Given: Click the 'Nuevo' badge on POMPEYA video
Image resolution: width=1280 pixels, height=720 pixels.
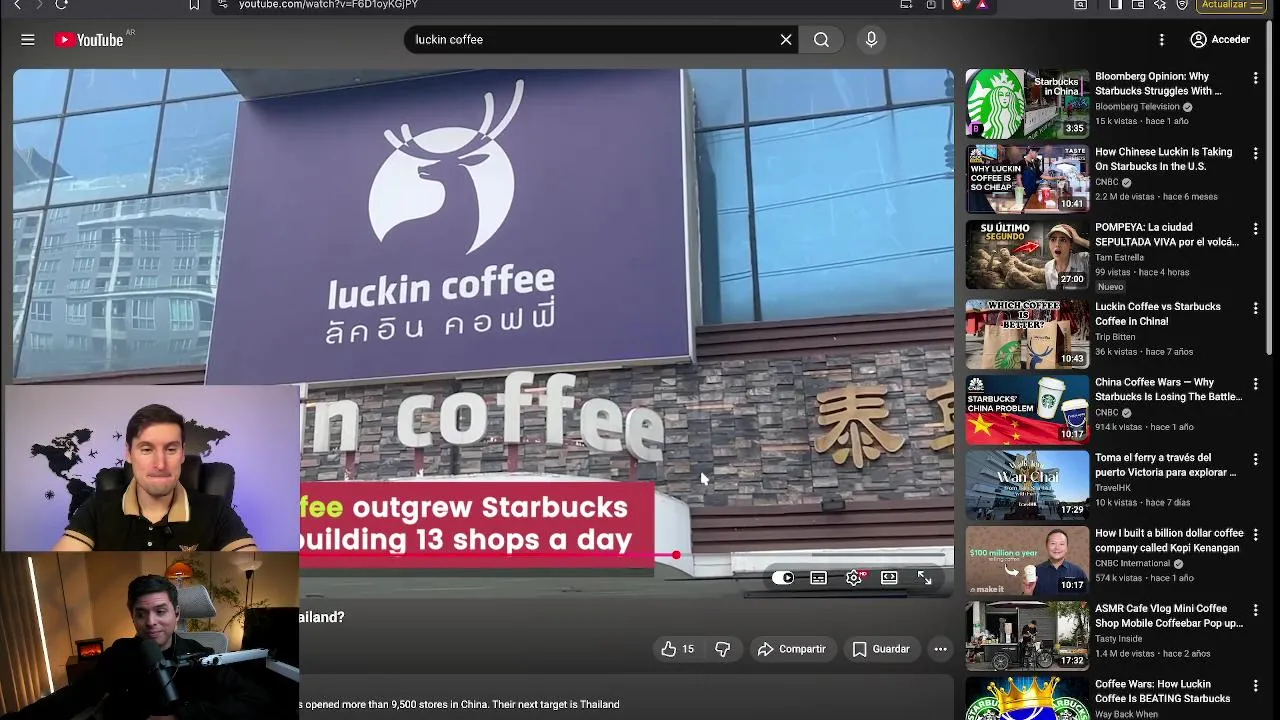Looking at the screenshot, I should [x=1110, y=287].
